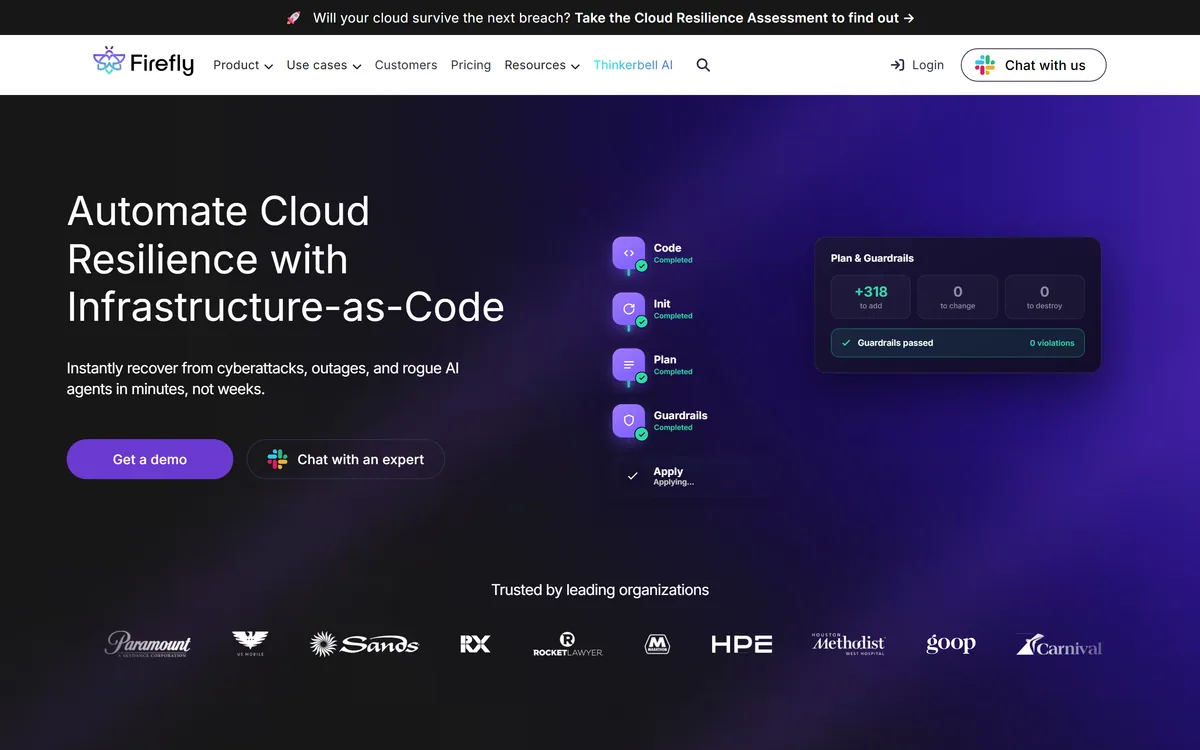Click the rocket icon in announcement bar

293,18
